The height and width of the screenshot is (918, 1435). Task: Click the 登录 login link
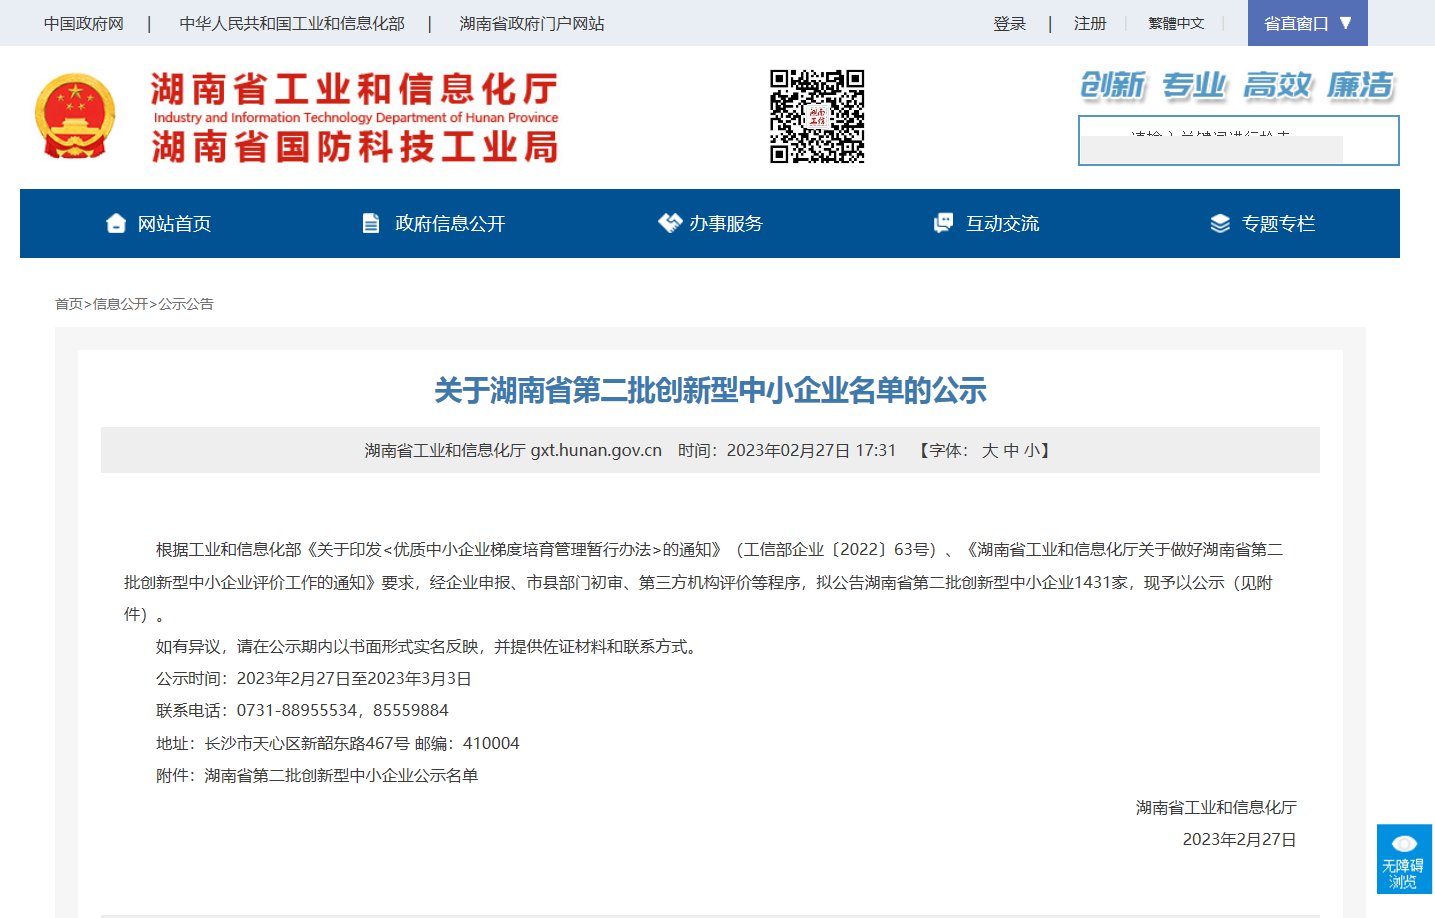(1009, 23)
